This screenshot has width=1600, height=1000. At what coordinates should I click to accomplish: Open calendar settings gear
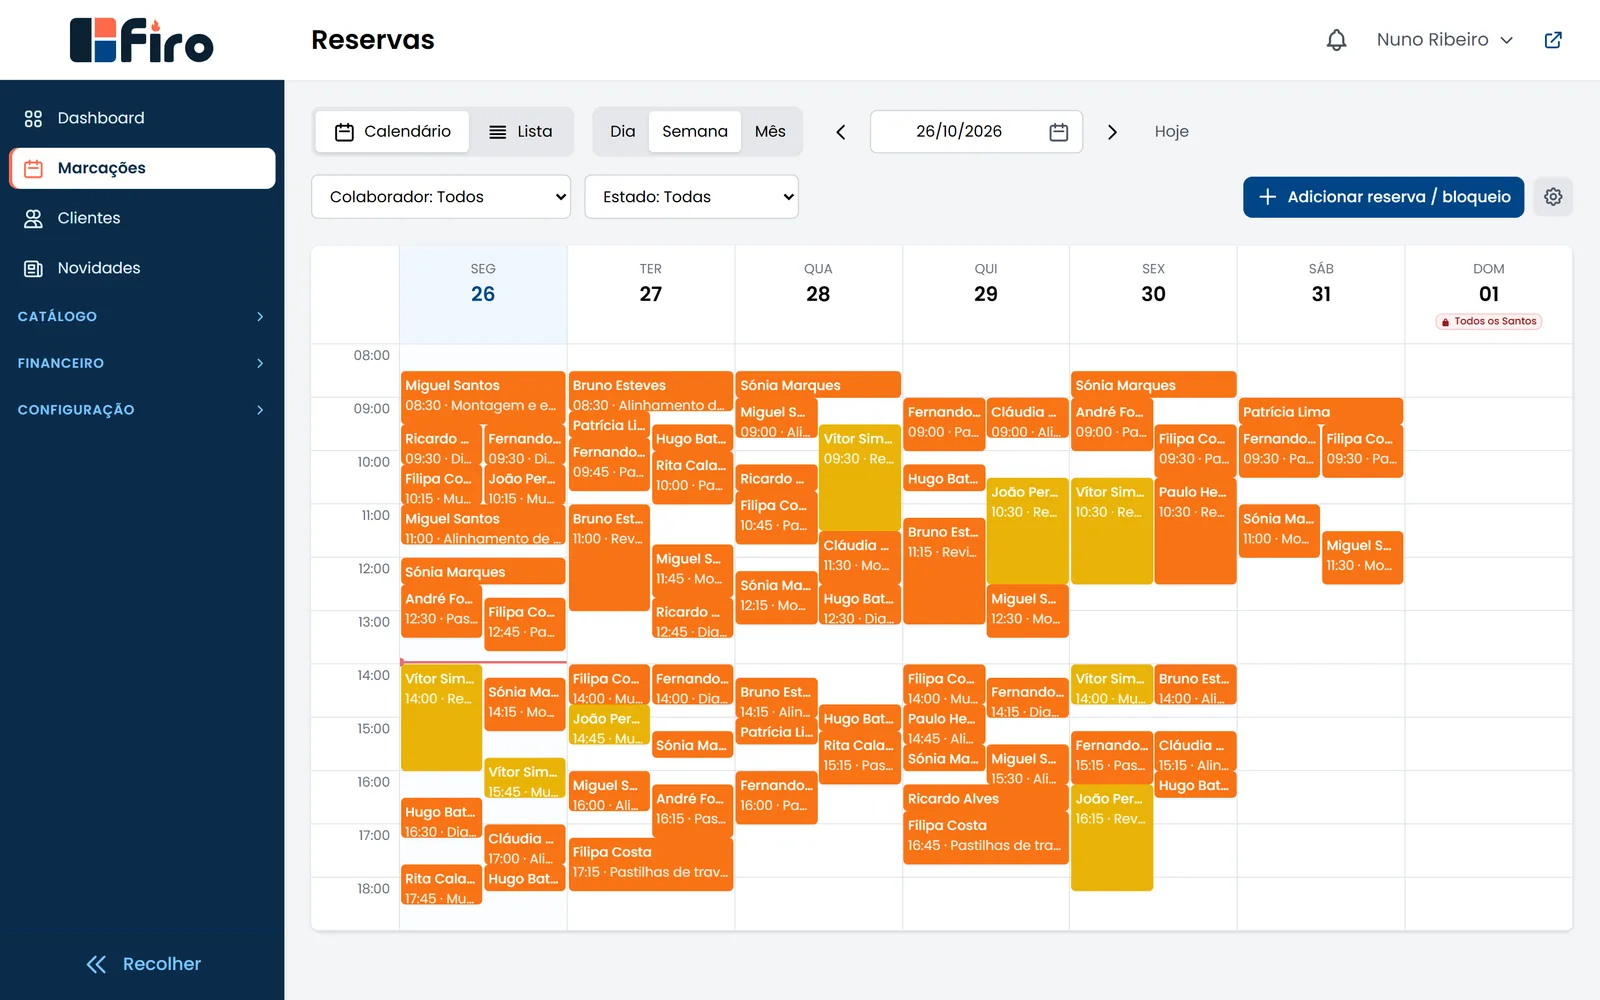click(x=1553, y=197)
